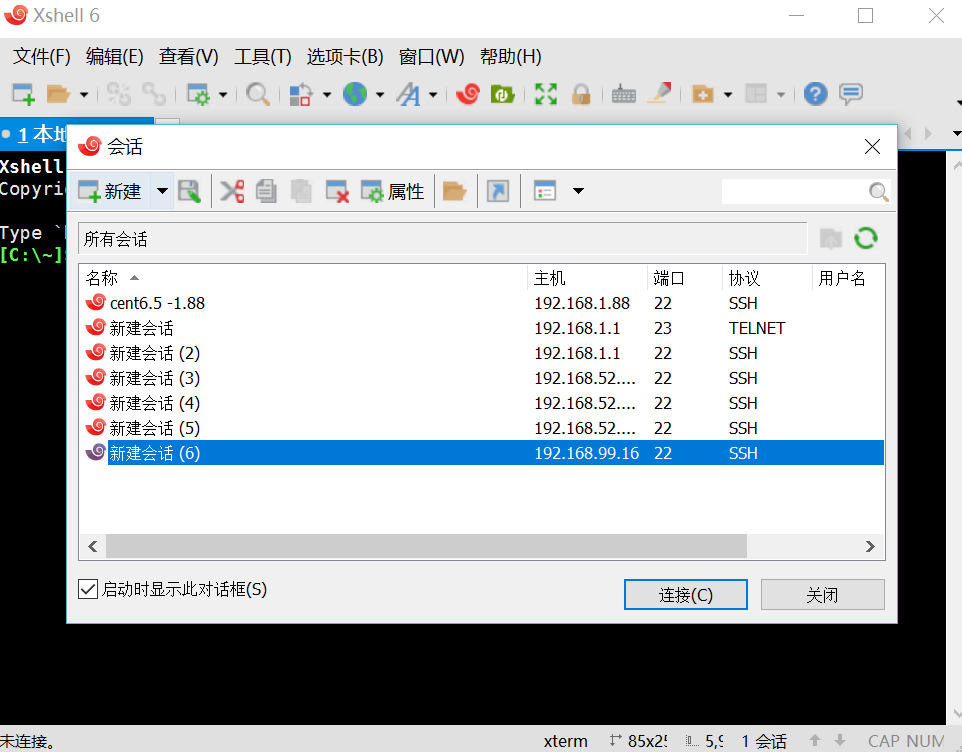
Task: Toggle the session search field magnifier
Action: [x=877, y=191]
